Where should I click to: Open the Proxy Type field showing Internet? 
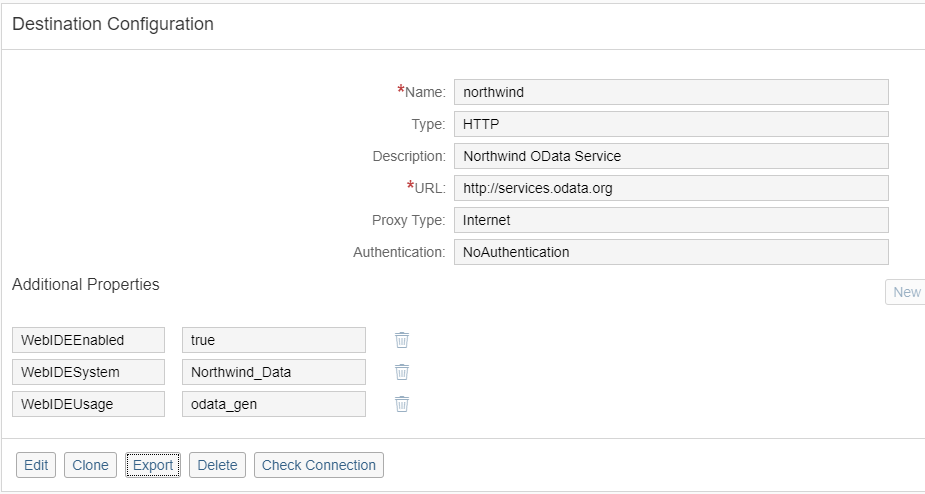point(670,220)
